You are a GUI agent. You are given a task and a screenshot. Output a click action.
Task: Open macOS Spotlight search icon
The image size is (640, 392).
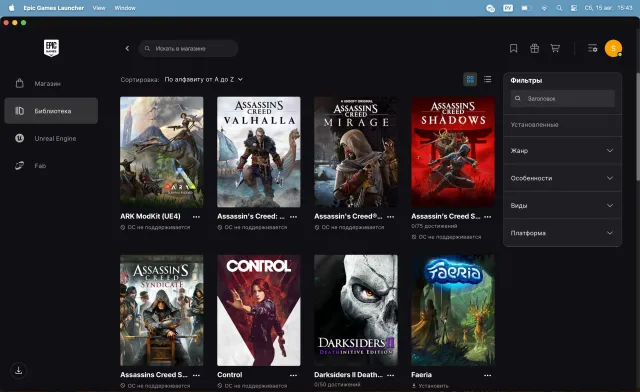(x=559, y=8)
